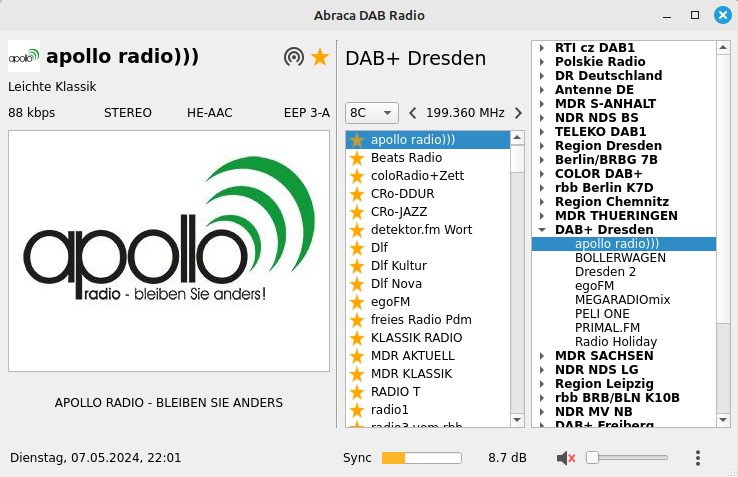Open the 8C channel dropdown
The image size is (738, 477).
coord(371,113)
